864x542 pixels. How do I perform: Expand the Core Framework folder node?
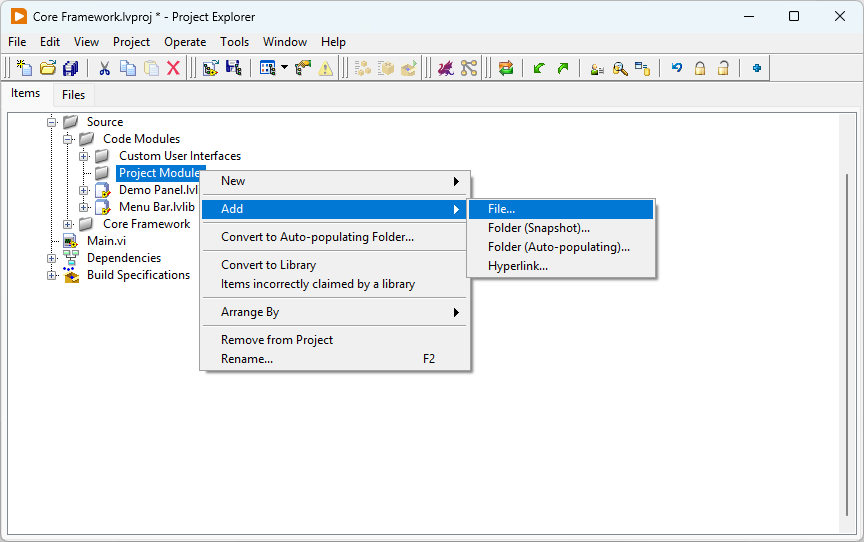[68, 225]
